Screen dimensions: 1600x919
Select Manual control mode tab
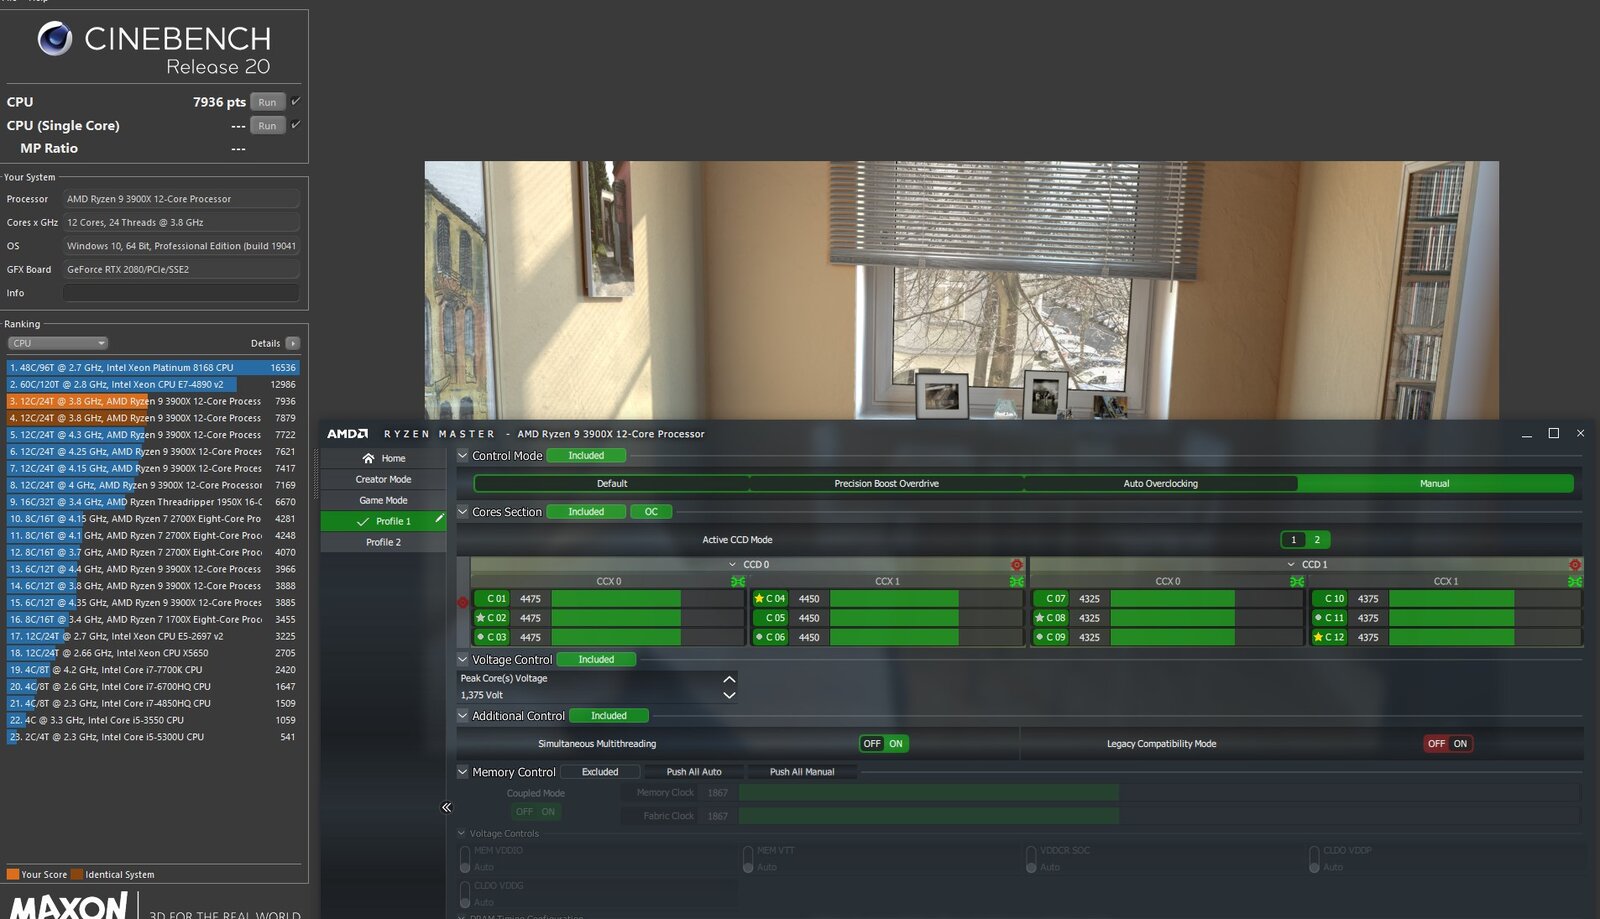point(1434,483)
